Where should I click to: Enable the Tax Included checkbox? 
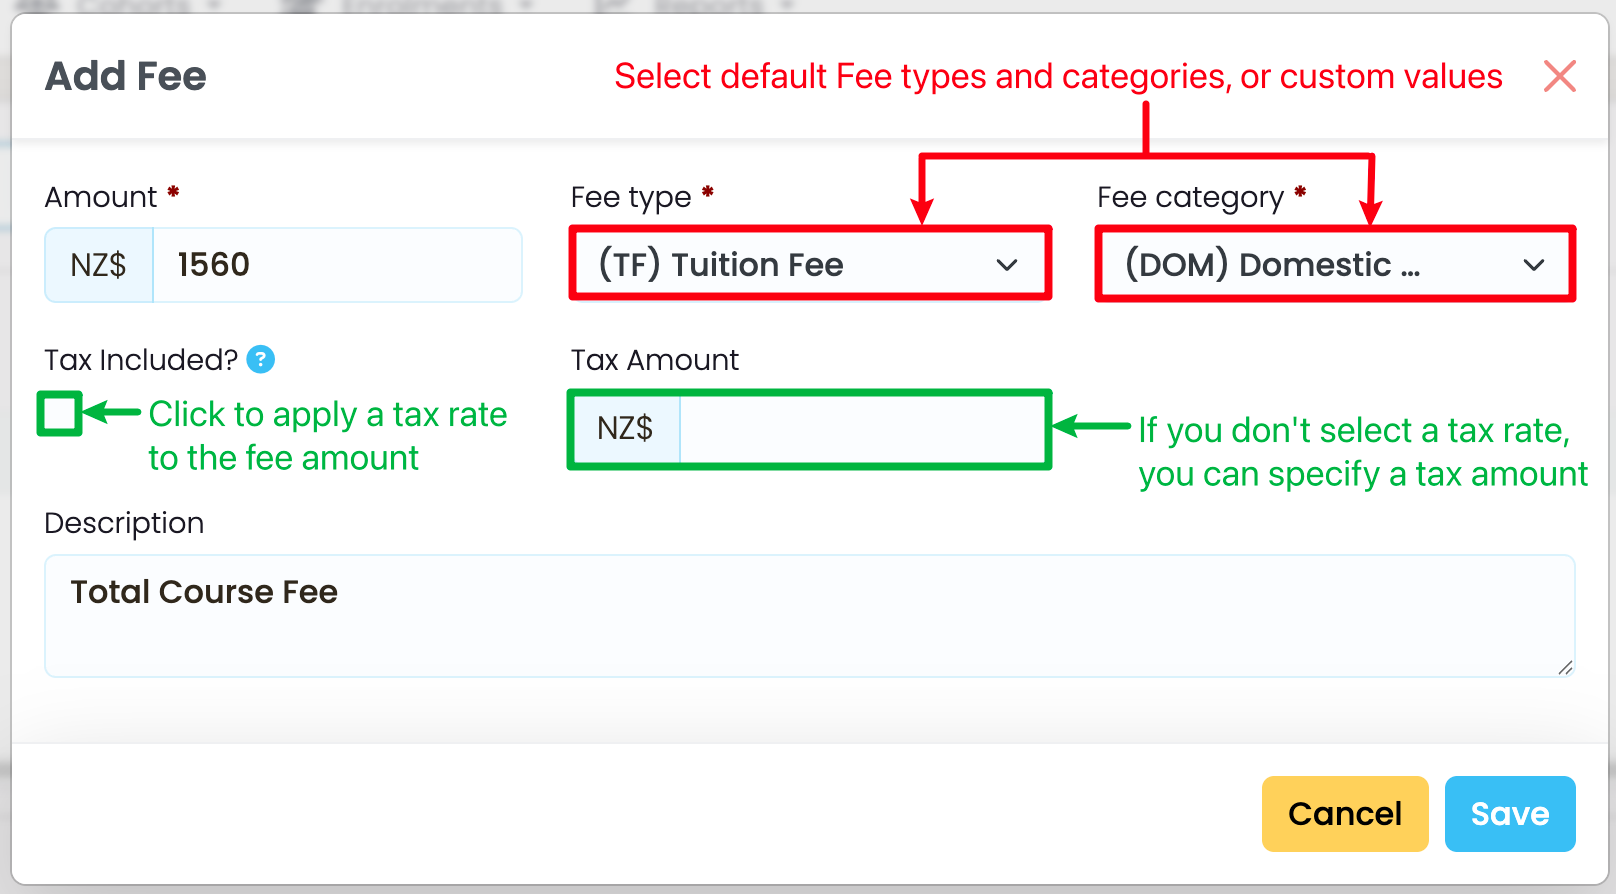60,414
